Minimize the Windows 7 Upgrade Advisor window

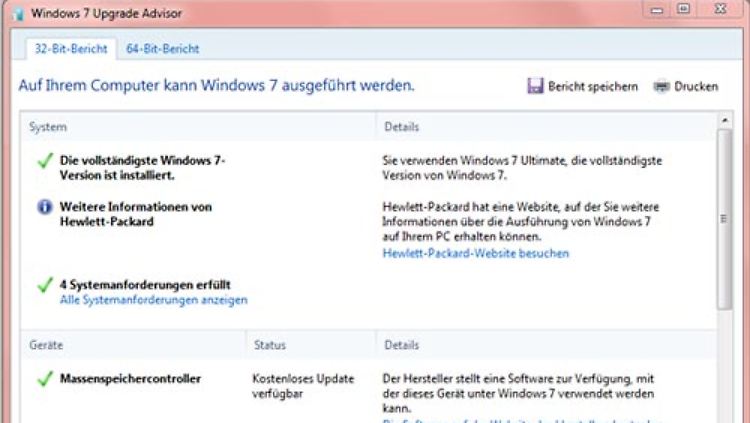(x=657, y=10)
